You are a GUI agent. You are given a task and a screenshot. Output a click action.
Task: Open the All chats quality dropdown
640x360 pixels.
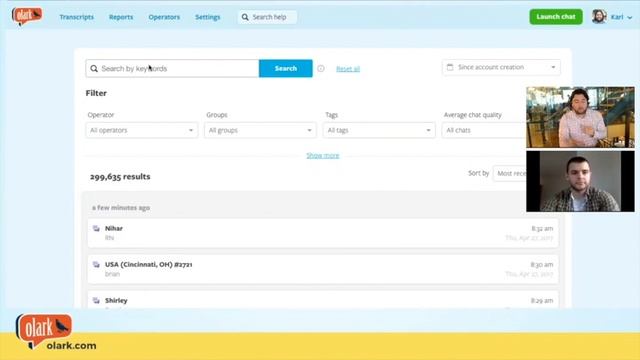point(484,130)
